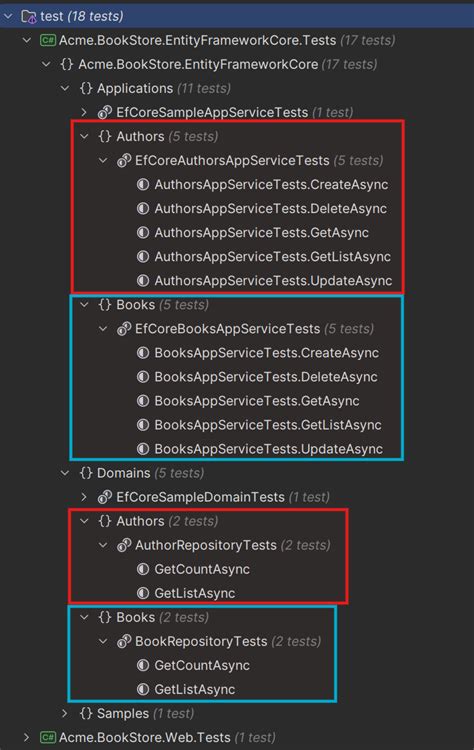Image resolution: width=474 pixels, height=750 pixels.
Task: Select GetCountAsync under AuthorRepositoryTests
Action: (x=202, y=569)
